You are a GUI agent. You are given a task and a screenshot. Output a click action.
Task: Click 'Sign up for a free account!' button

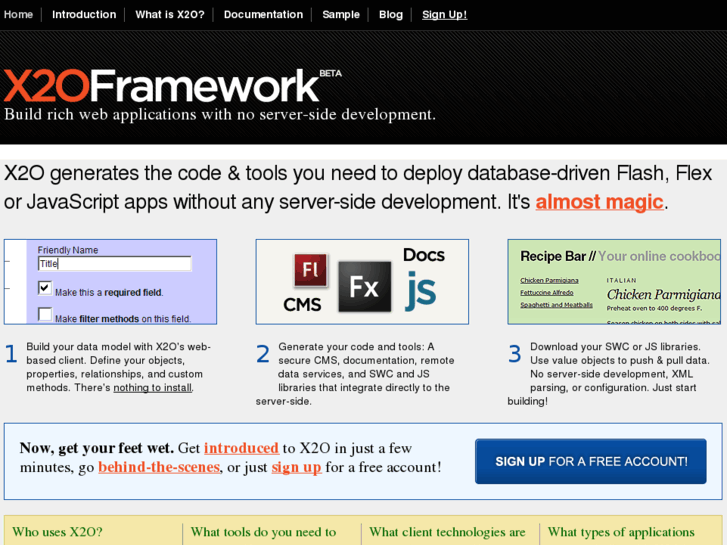591,461
